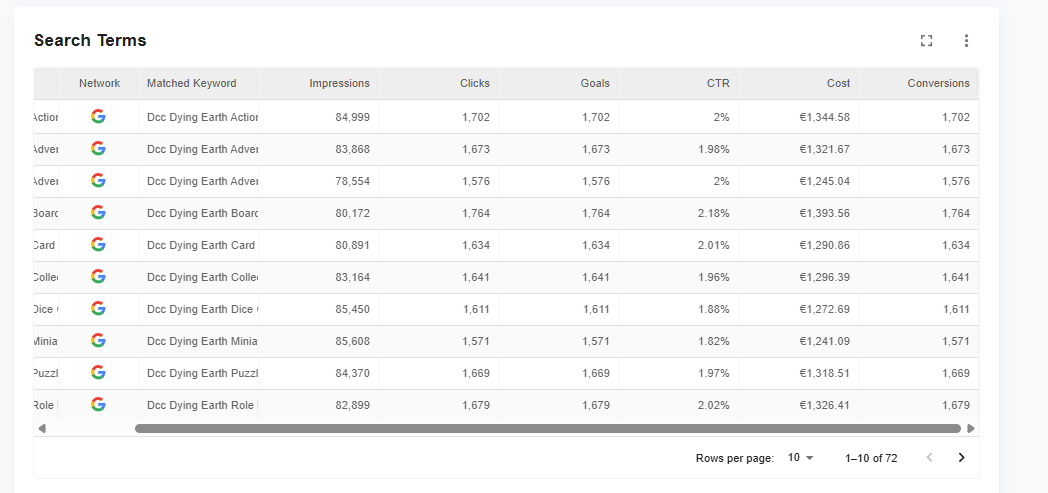Sort by Goals column header
The image size is (1048, 493).
pos(559,84)
